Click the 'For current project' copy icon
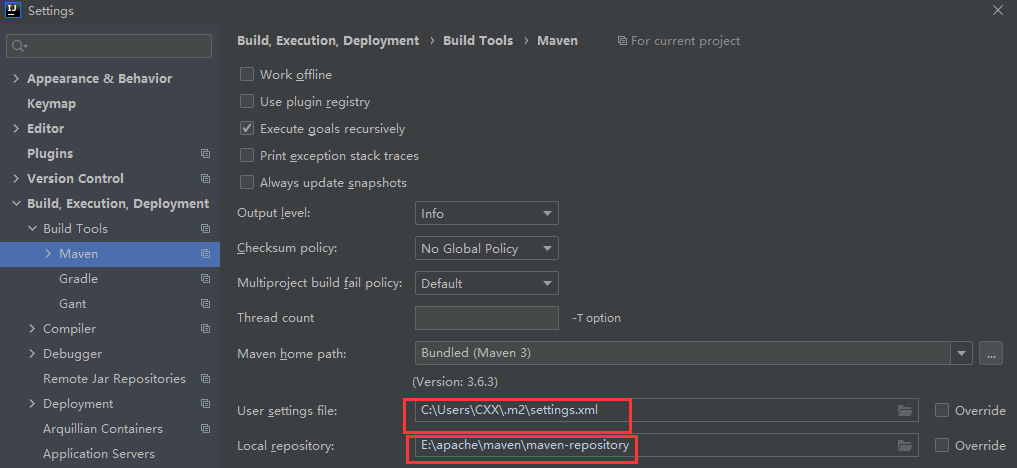 click(x=623, y=41)
